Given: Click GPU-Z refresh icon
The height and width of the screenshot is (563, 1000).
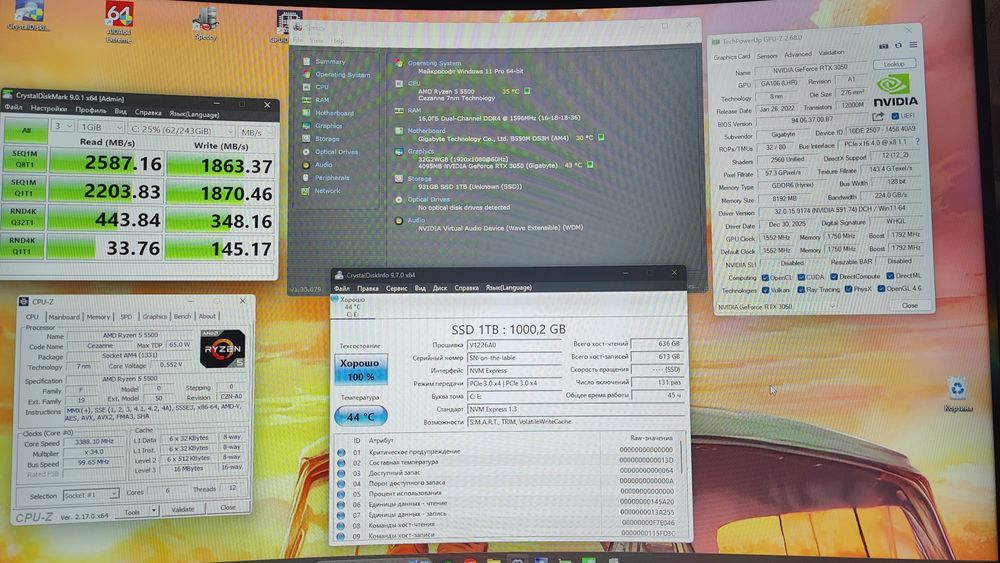Looking at the screenshot, I should (x=898, y=45).
